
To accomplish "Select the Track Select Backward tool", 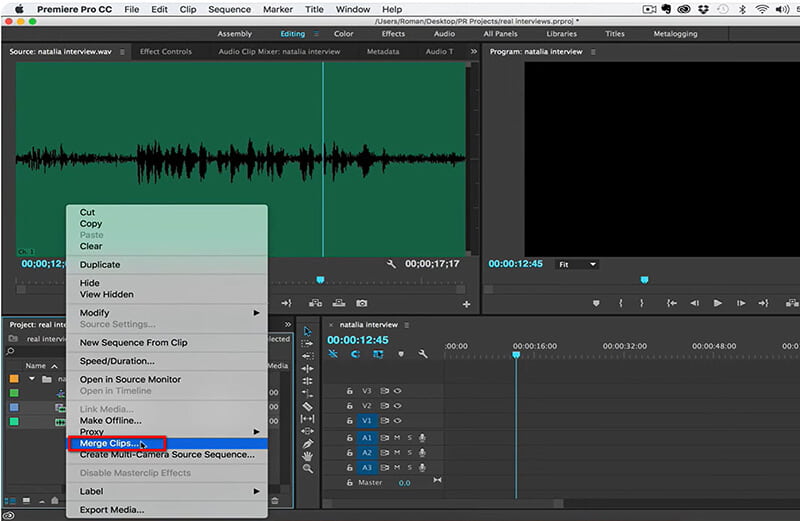I will tap(307, 356).
